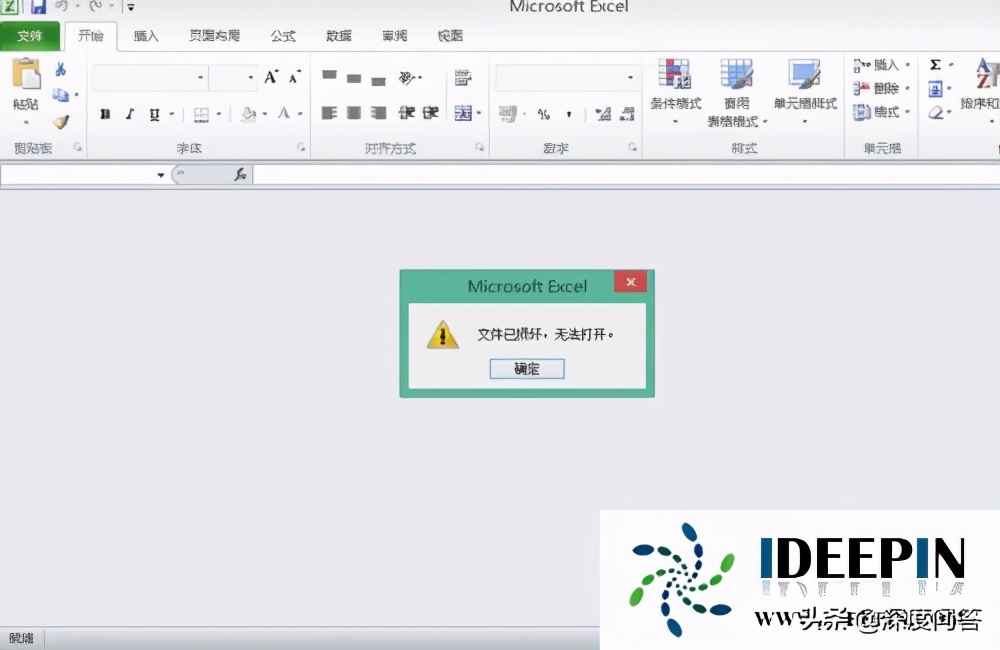Open the 文件 tab

pyautogui.click(x=31, y=35)
